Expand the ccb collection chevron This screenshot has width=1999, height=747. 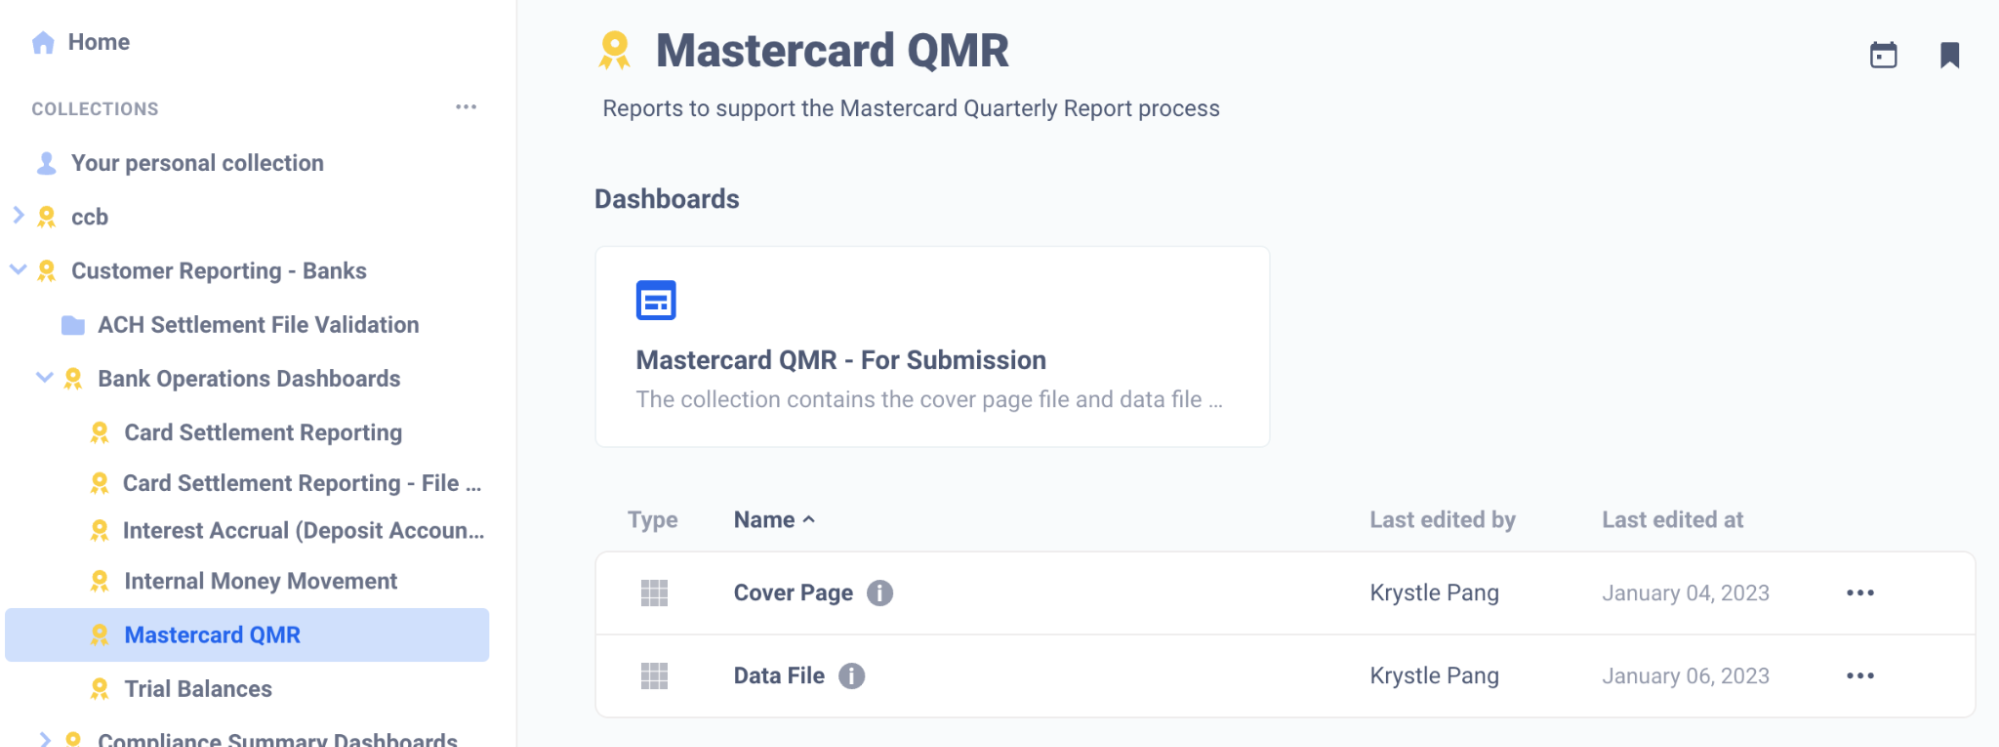pos(18,215)
